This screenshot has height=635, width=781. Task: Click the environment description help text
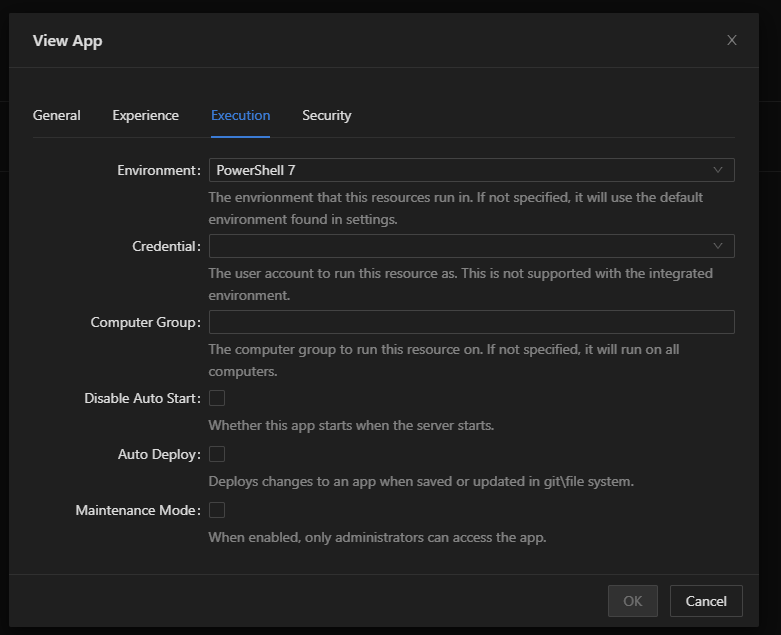[456, 208]
